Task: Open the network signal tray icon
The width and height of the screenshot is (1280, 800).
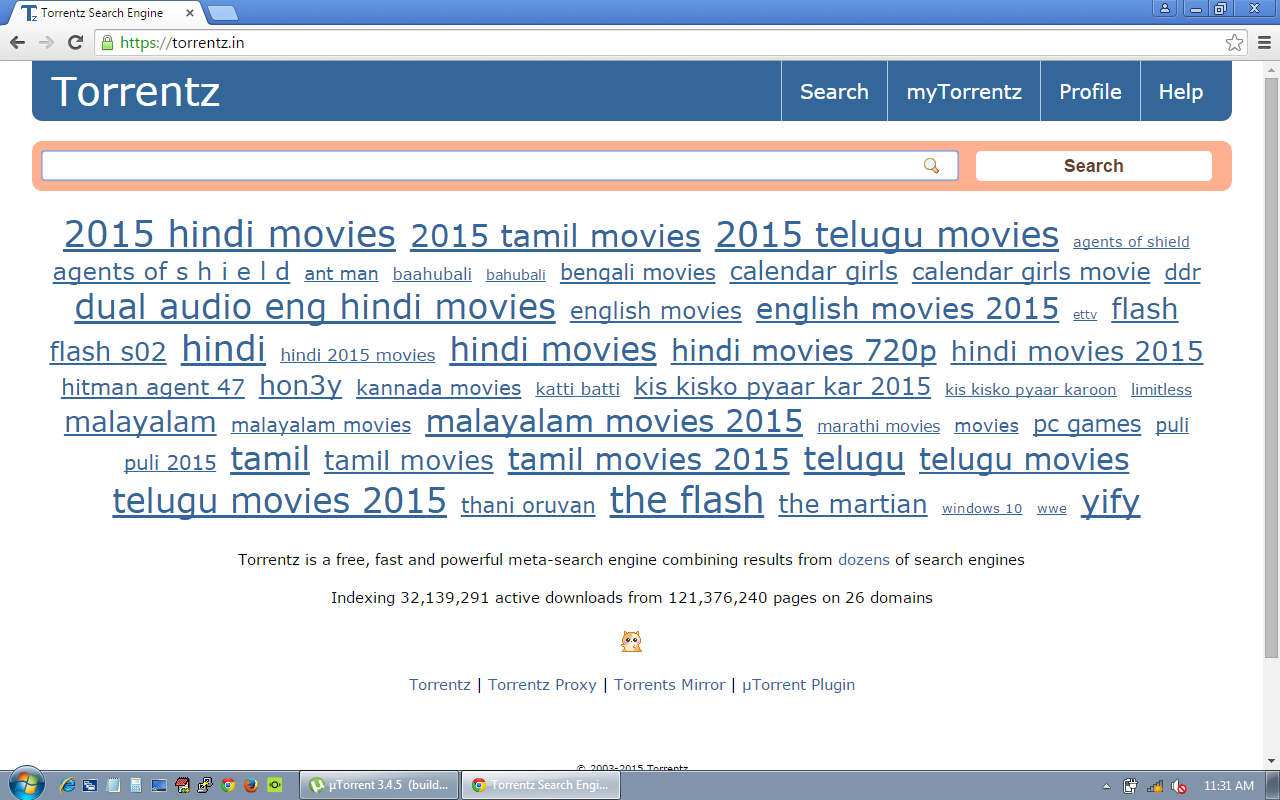Action: (x=1155, y=786)
